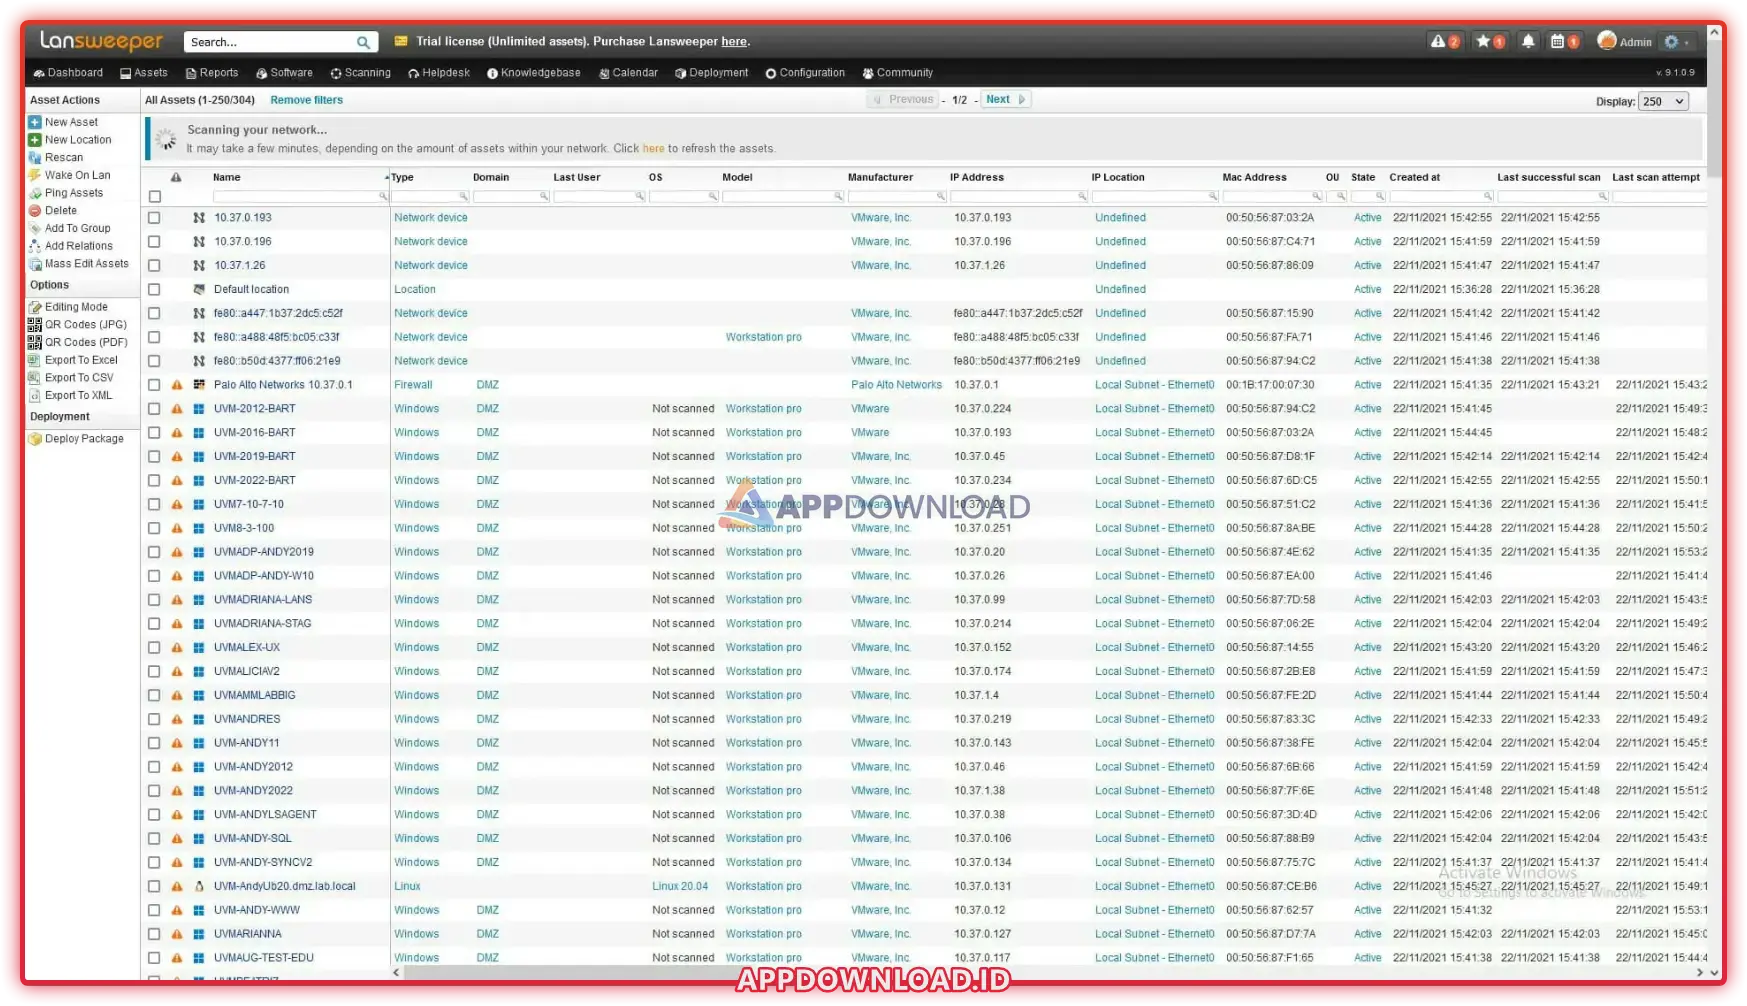
Task: Click the Delete icon in Asset Actions
Action: [35, 211]
